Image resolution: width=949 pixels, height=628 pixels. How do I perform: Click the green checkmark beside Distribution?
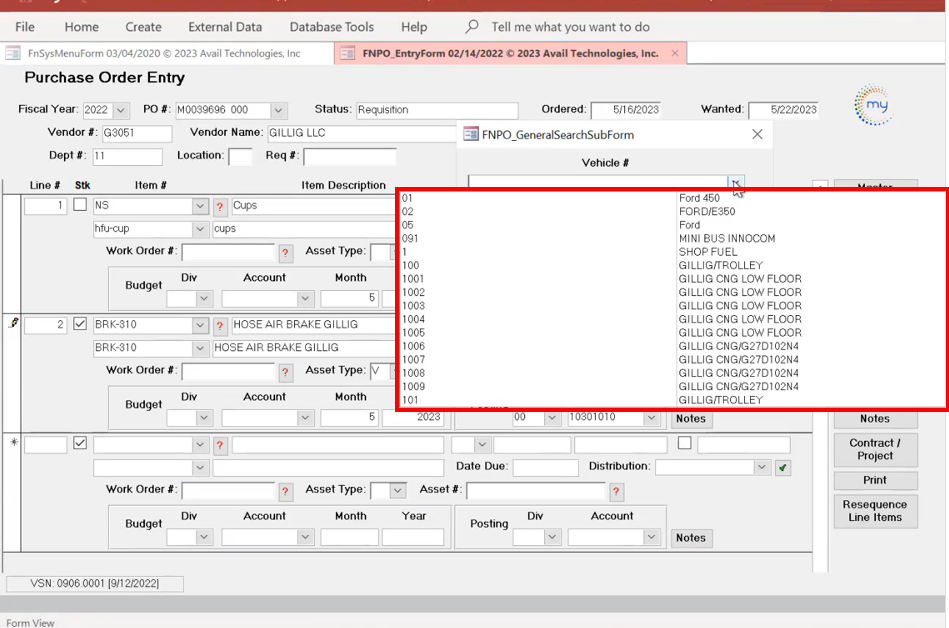(783, 467)
